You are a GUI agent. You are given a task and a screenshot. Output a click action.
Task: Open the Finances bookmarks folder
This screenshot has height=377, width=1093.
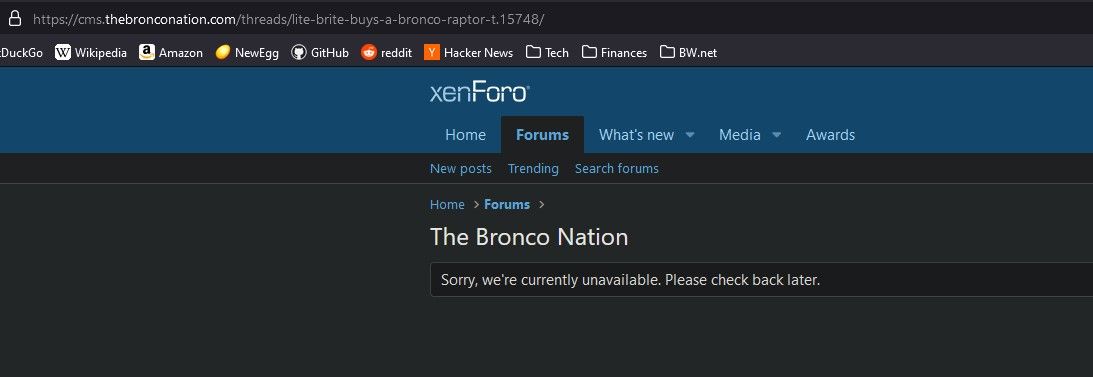pyautogui.click(x=614, y=52)
